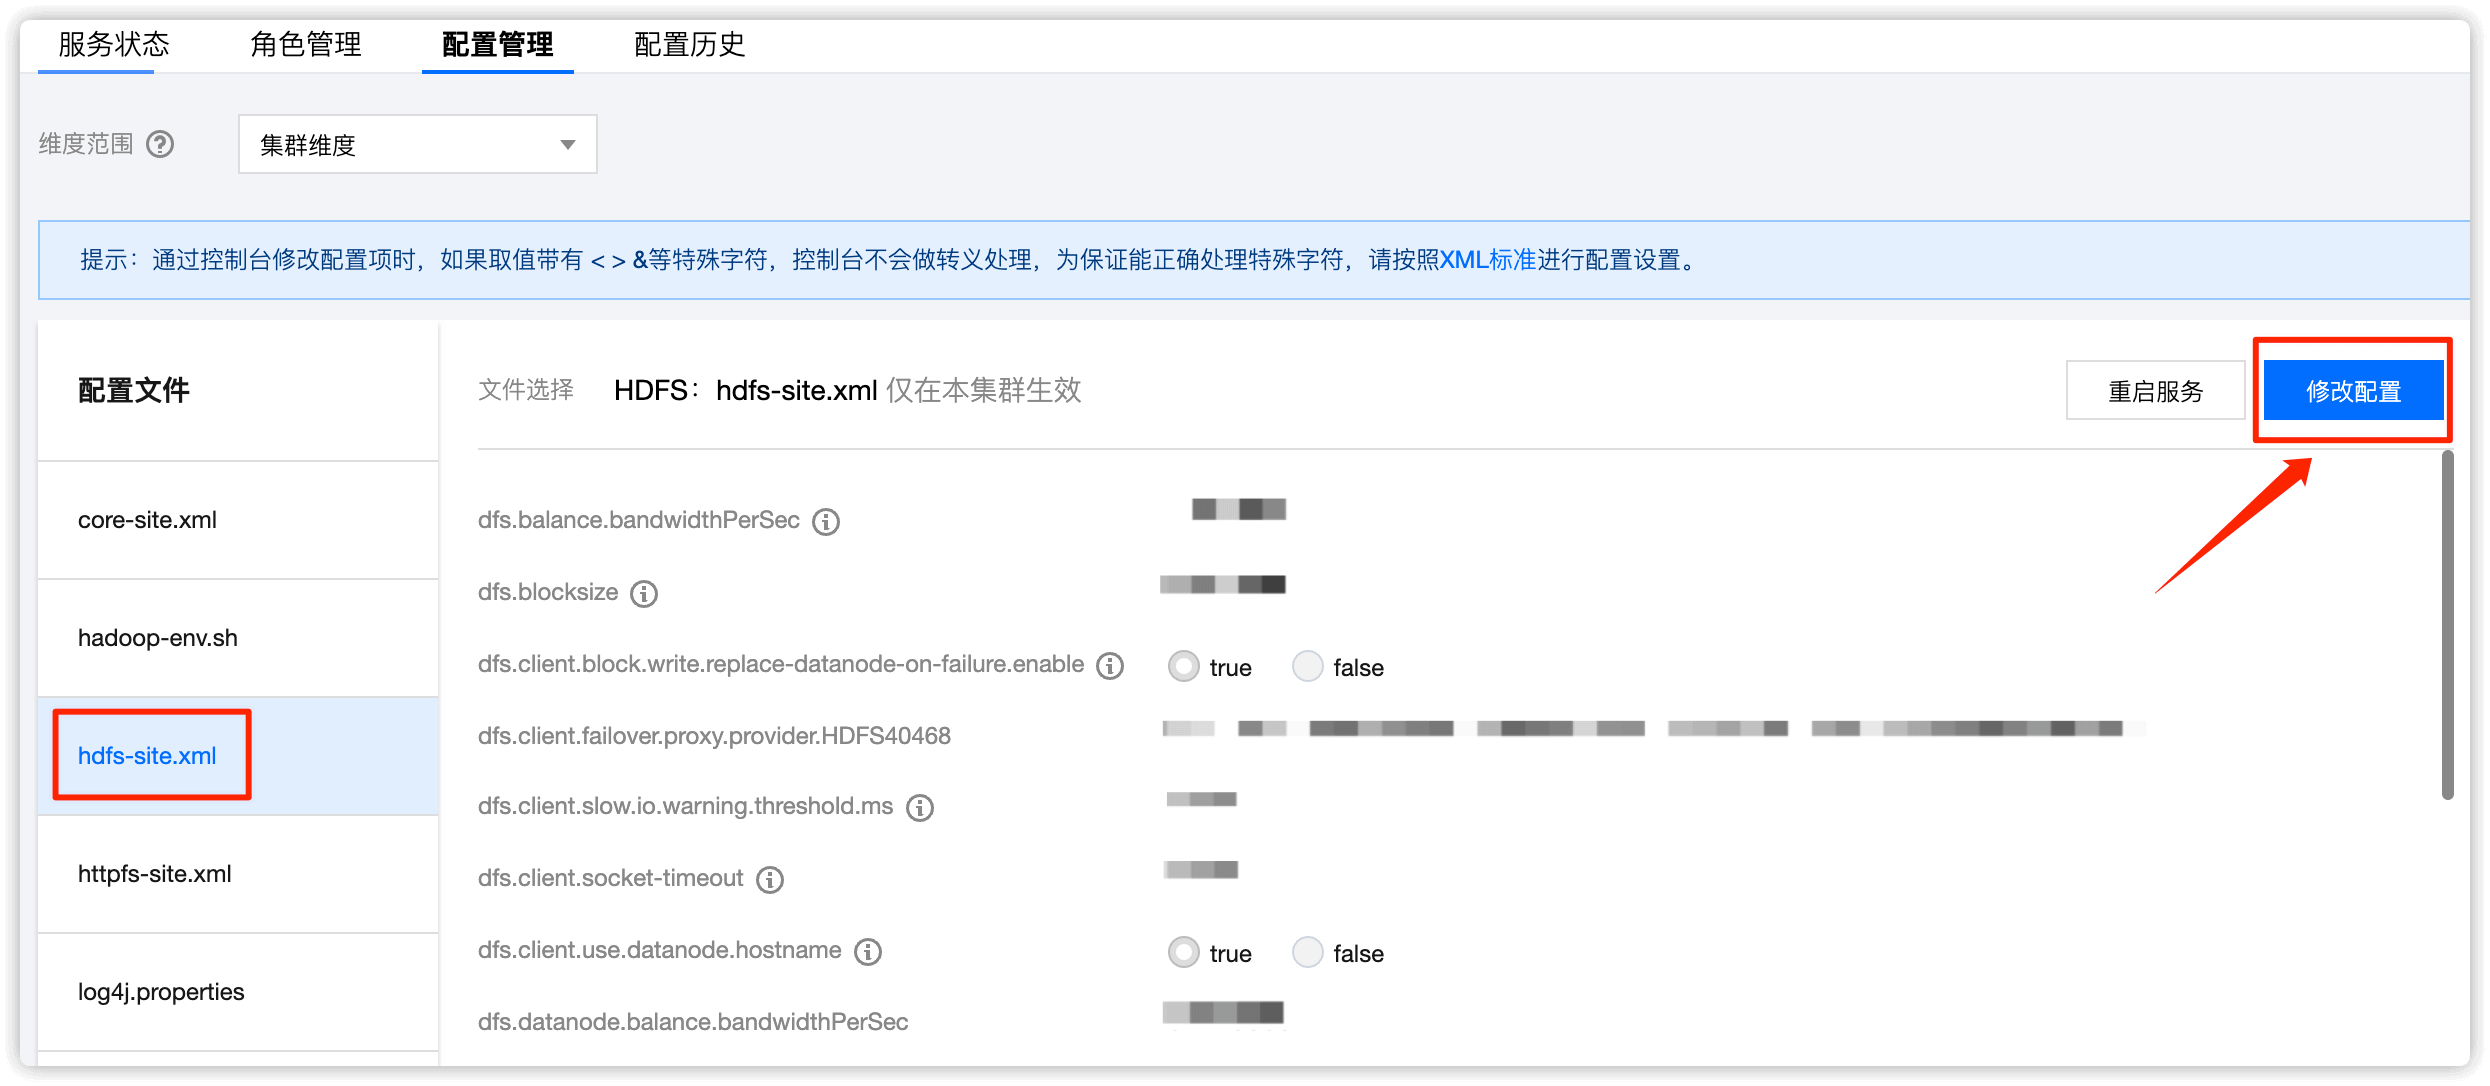
Task: Show info for dfs.client.socket-timeout
Action: tap(770, 880)
